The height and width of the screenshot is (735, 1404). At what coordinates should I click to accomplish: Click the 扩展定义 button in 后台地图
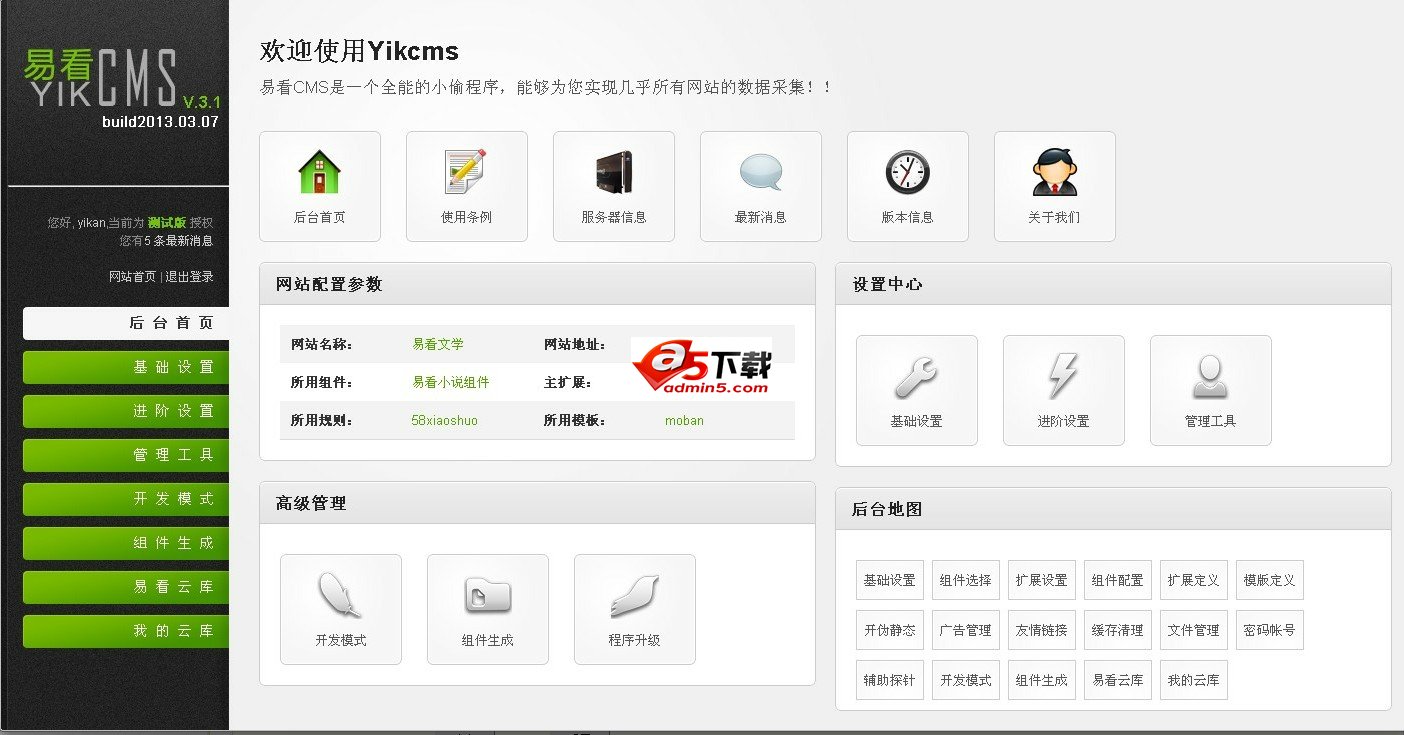pos(1194,580)
